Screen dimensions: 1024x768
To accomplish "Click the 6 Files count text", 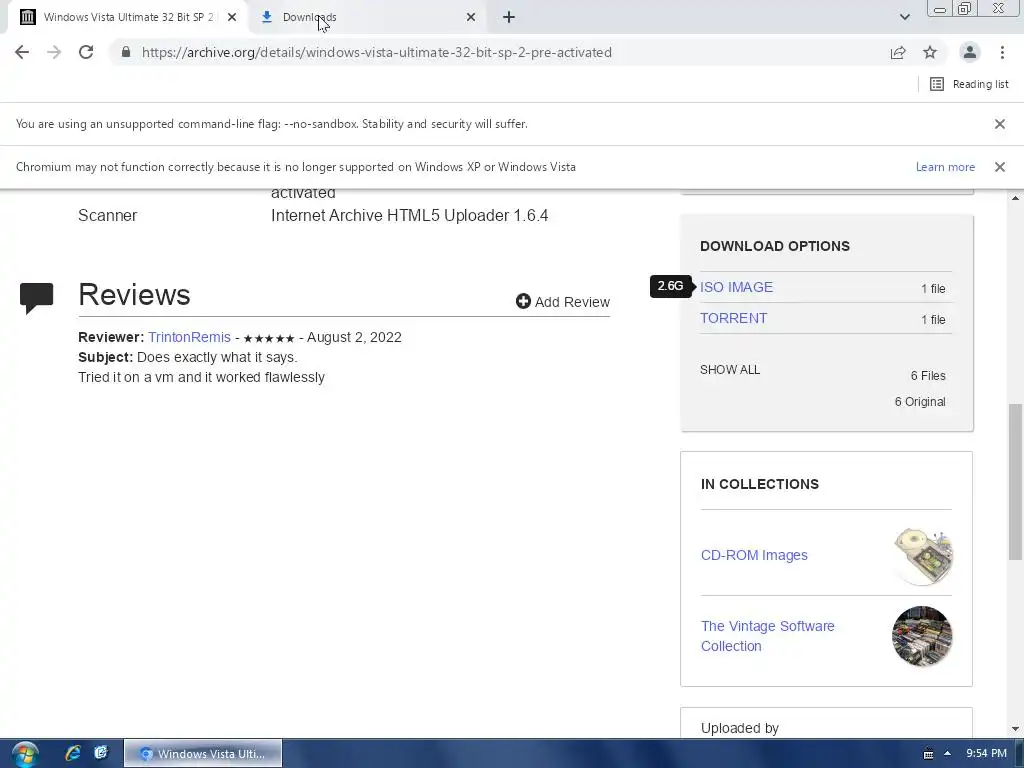I will [x=928, y=376].
